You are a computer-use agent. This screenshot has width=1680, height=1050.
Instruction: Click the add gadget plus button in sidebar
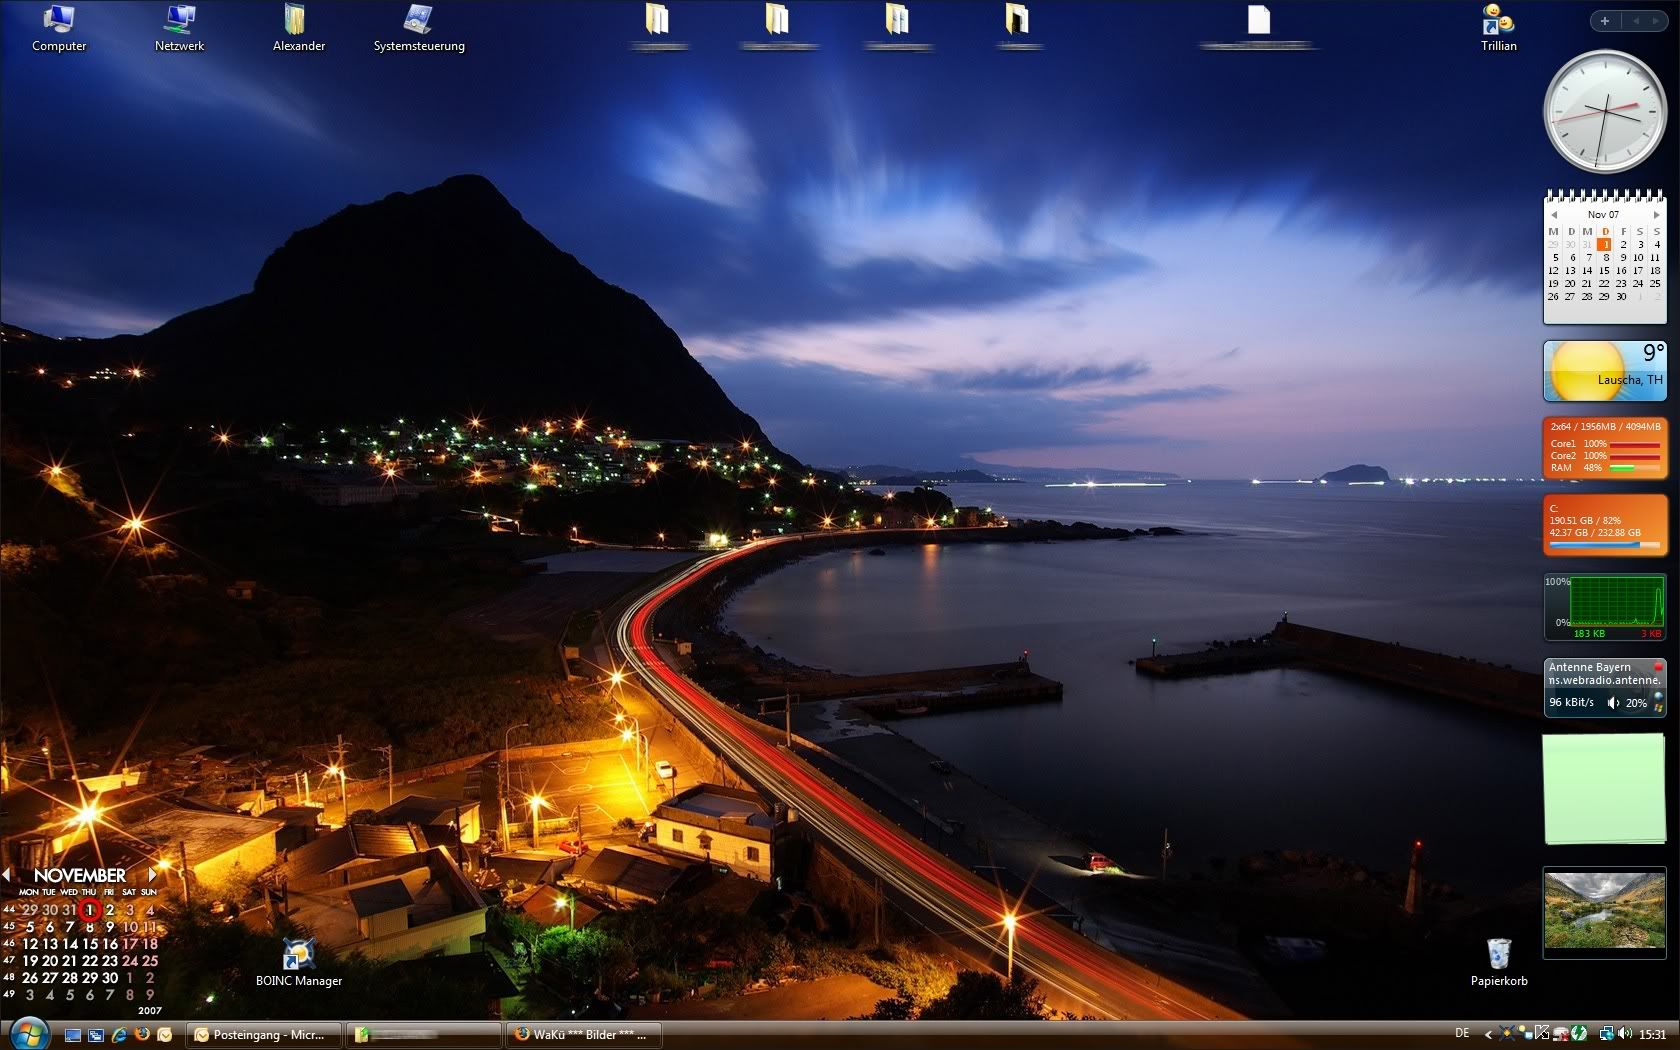[1604, 21]
